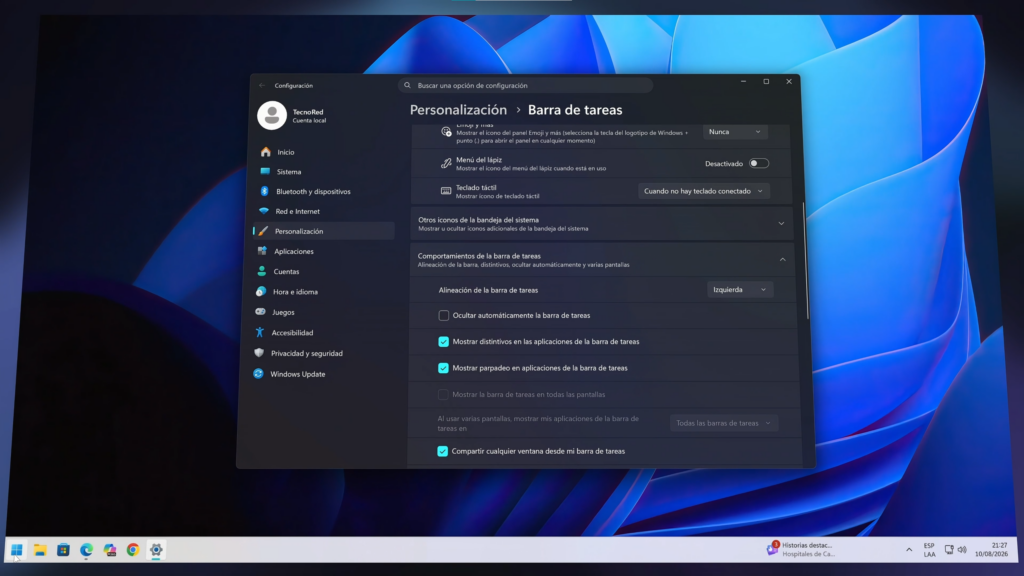Open File Explorer from the taskbar
1024x576 pixels.
[40, 550]
